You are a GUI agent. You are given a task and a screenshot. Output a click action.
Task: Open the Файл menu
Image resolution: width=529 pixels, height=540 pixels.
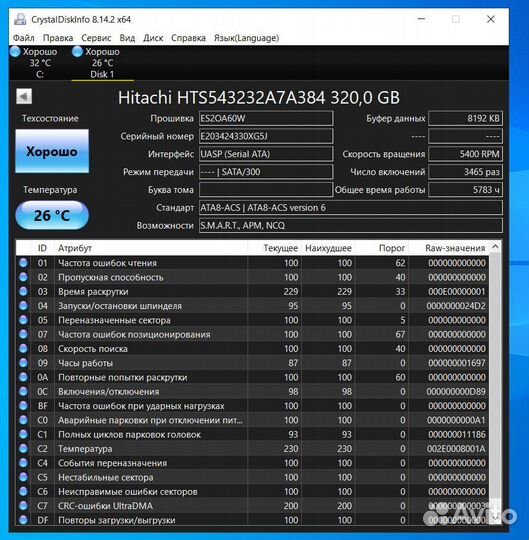click(23, 38)
